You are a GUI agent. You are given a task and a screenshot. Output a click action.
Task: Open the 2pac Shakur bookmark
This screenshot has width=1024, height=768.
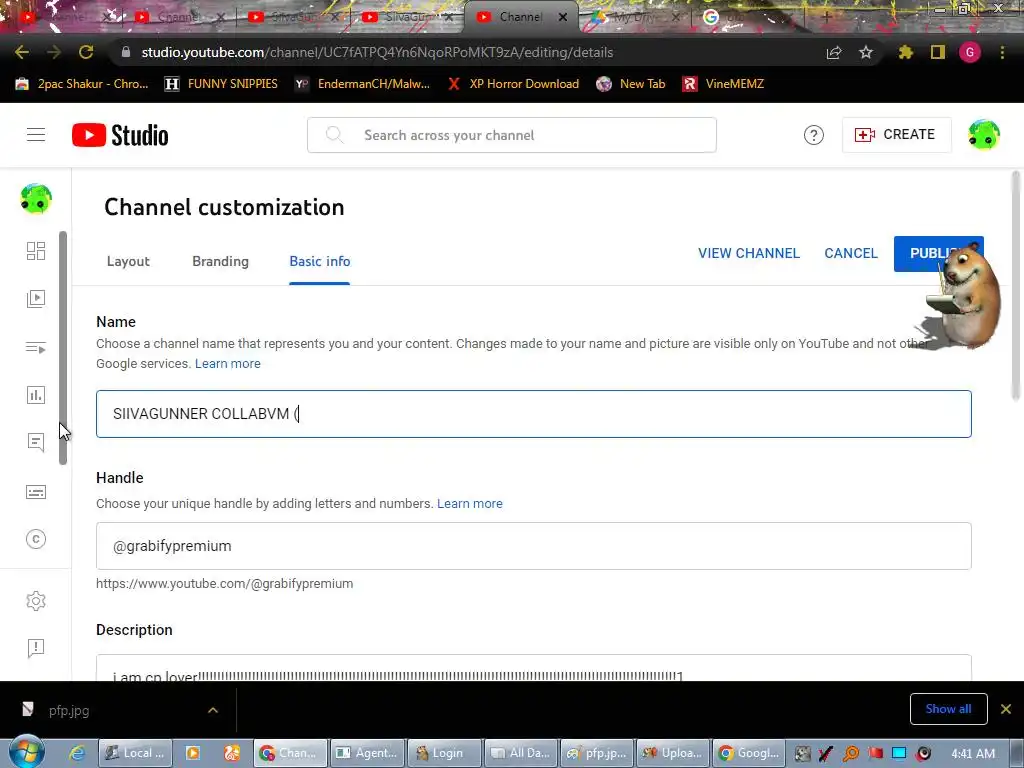point(82,84)
